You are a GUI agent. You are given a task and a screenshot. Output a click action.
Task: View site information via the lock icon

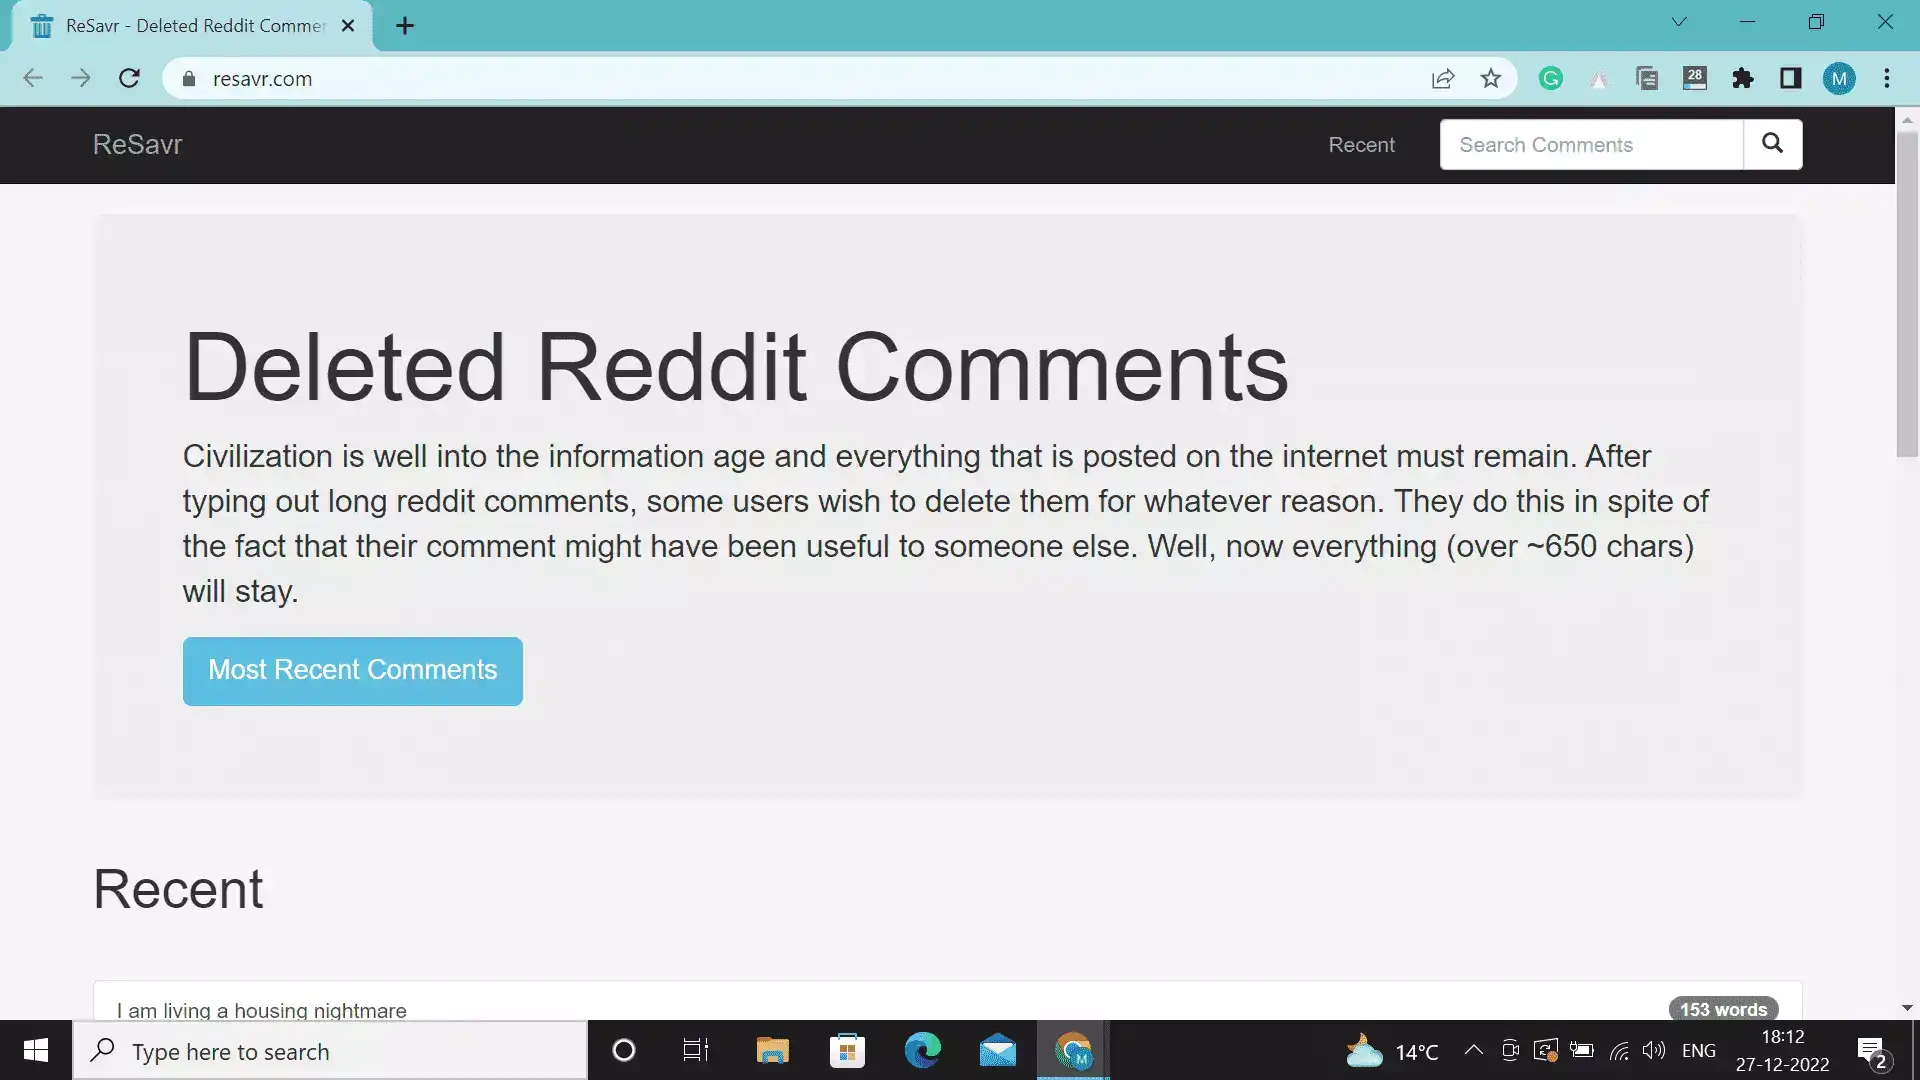coord(188,78)
